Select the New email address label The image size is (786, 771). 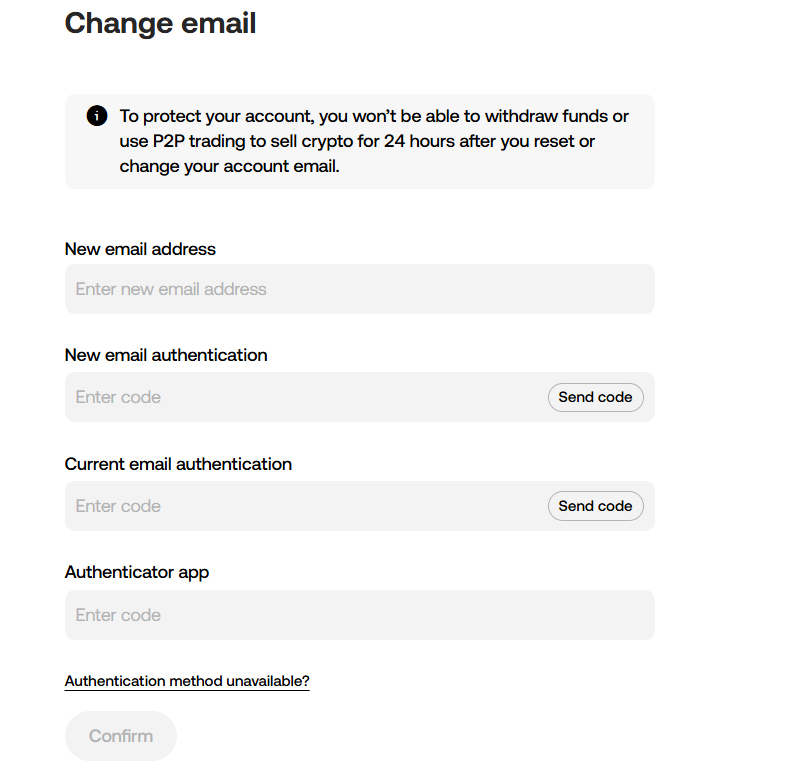pos(140,249)
